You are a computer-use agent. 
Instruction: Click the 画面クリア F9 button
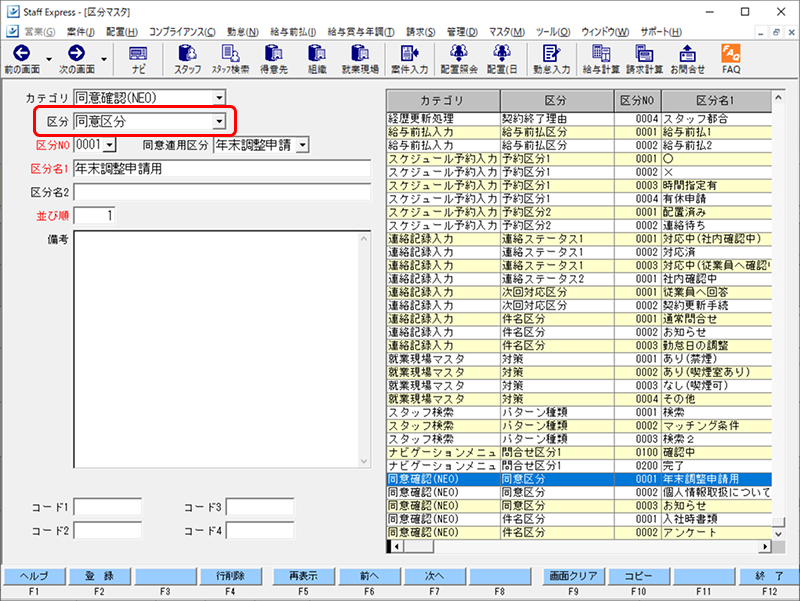(x=573, y=576)
